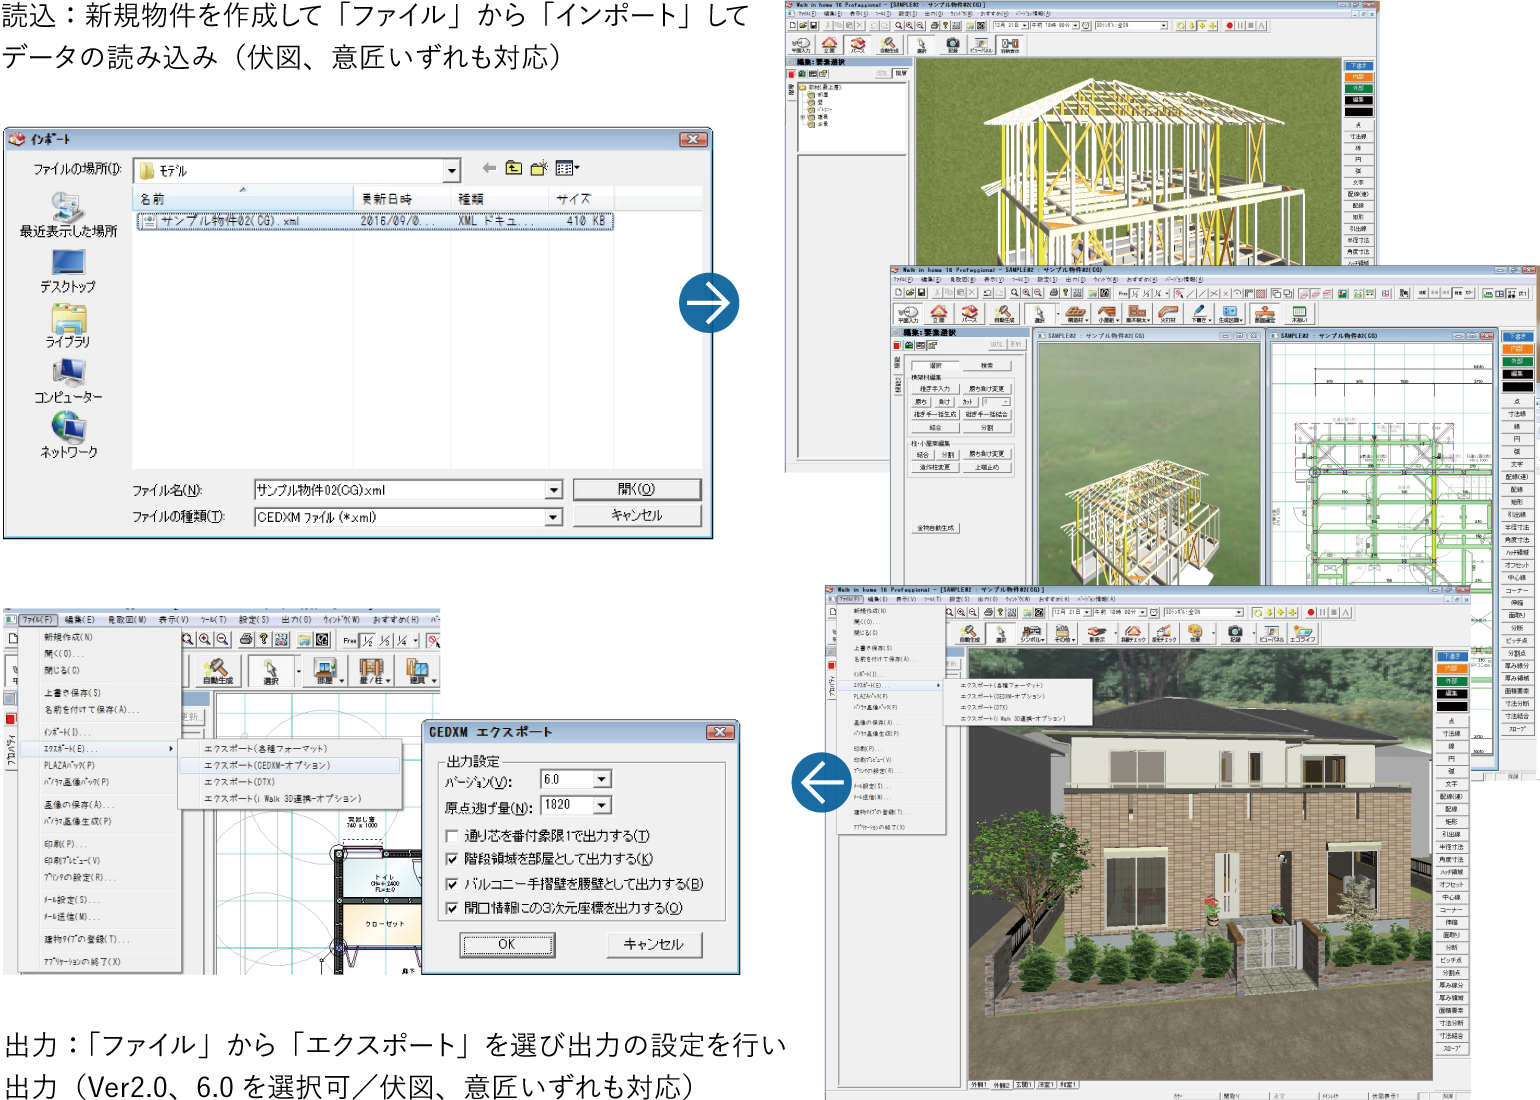
Task: Click the print icon in bottom-left toolbar
Action: (246, 640)
